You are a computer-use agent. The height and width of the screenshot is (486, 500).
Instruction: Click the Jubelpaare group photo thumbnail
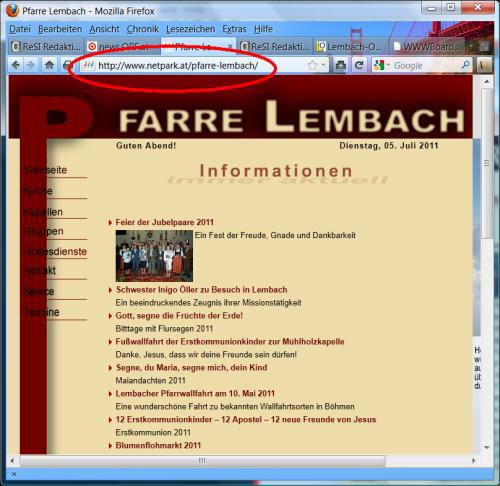154,256
